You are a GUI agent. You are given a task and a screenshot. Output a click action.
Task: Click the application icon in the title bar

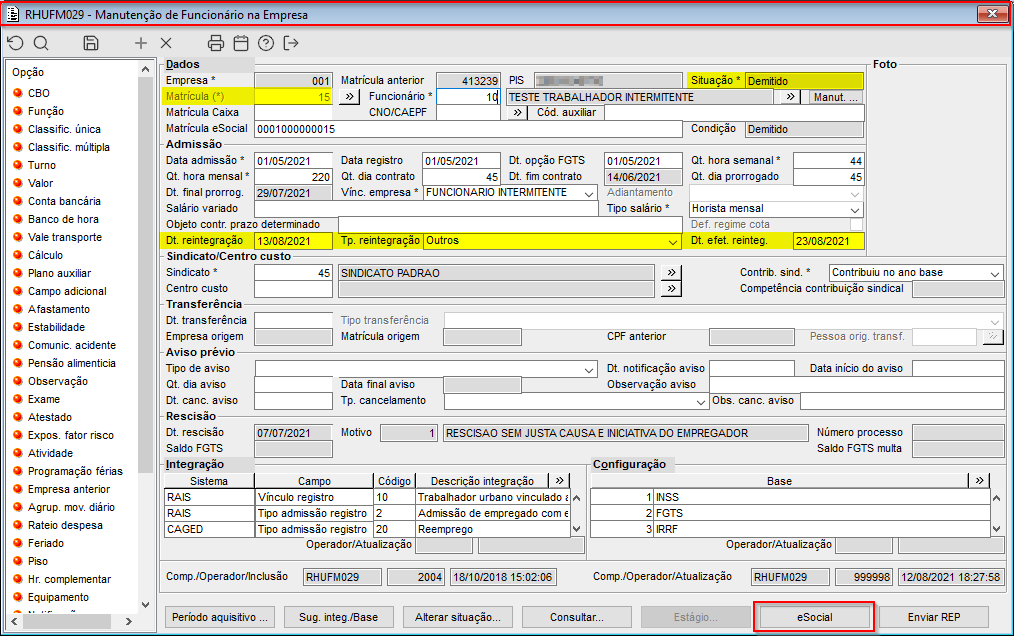click(12, 14)
